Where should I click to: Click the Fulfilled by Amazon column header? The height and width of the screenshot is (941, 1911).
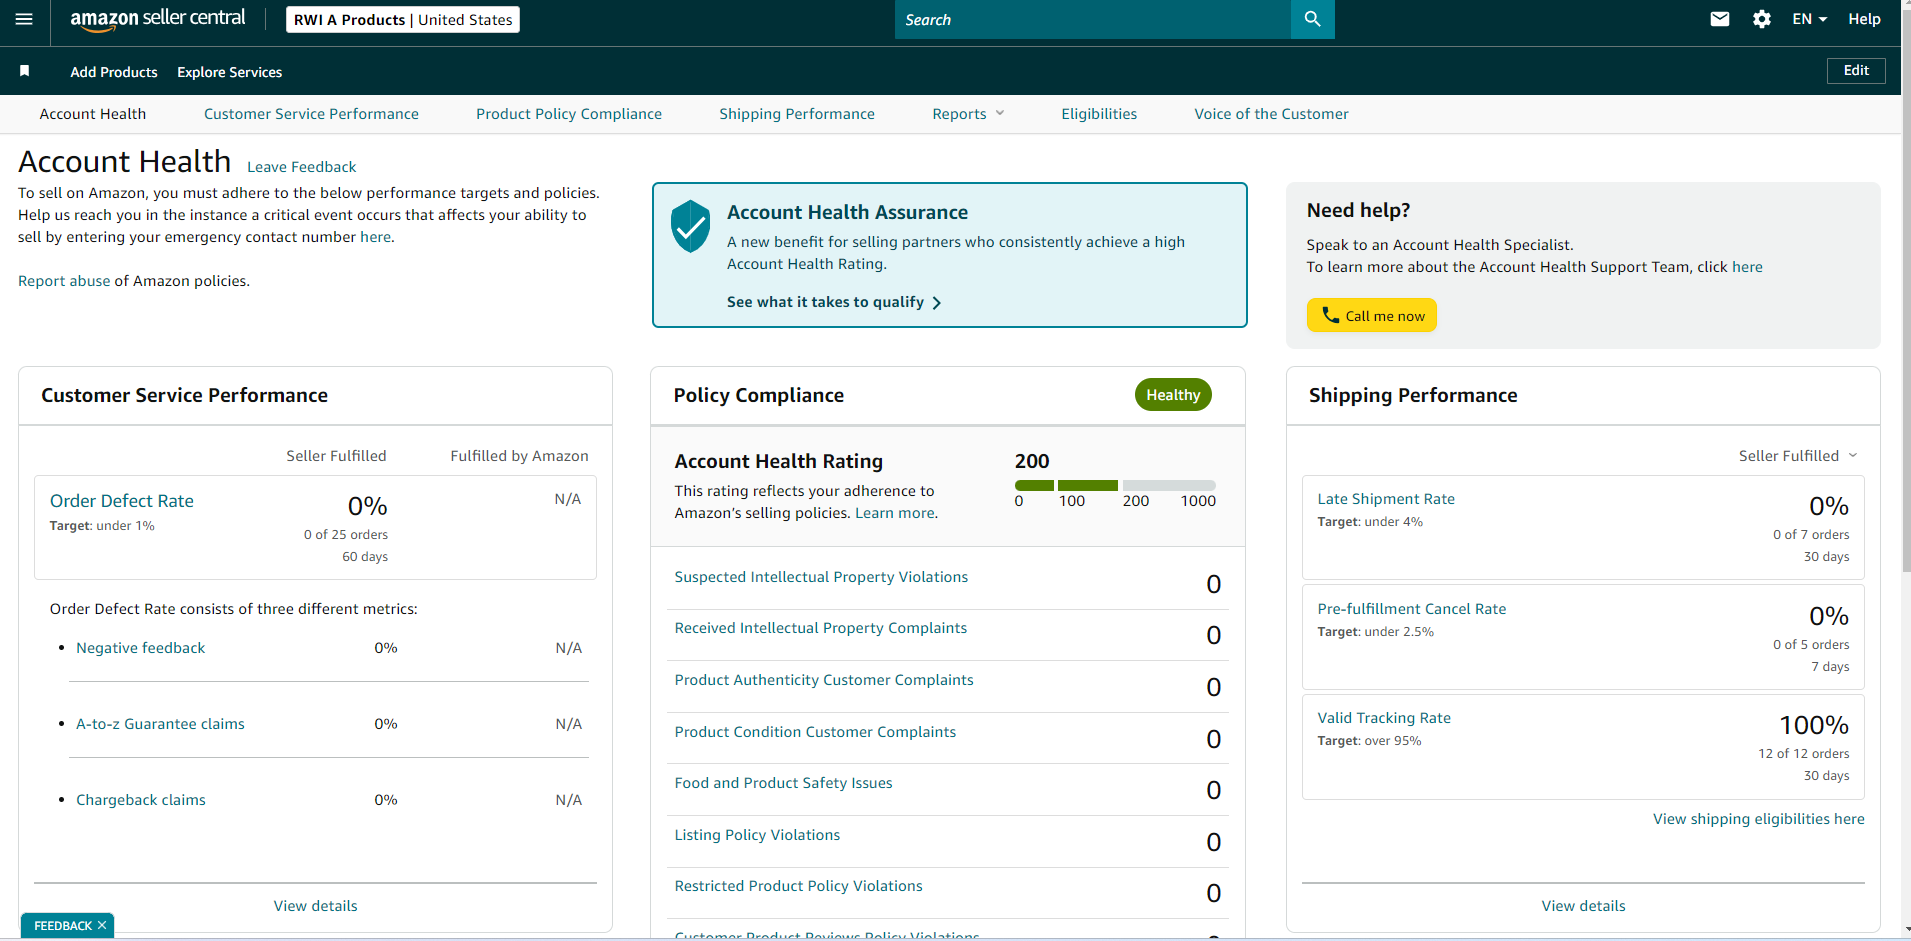click(x=519, y=456)
